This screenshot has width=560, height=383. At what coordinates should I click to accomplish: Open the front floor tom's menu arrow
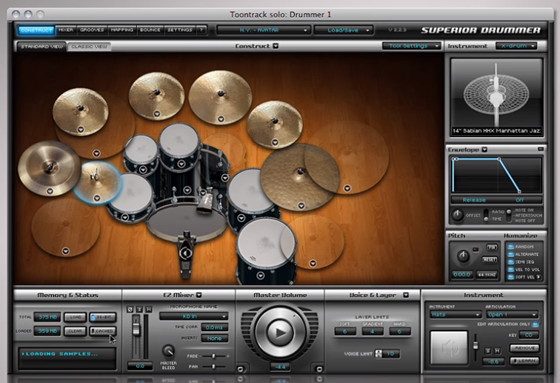coord(260,275)
